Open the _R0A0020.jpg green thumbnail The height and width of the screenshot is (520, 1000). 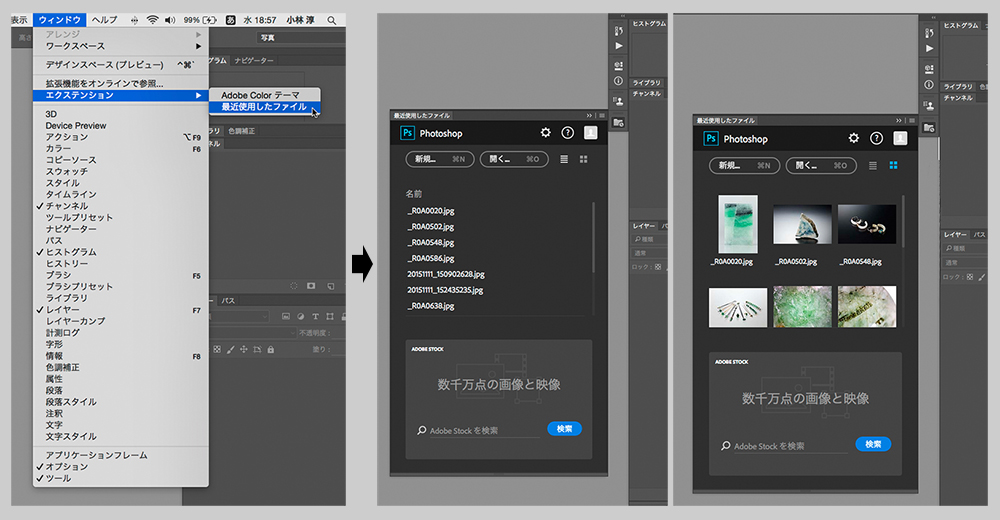(738, 225)
